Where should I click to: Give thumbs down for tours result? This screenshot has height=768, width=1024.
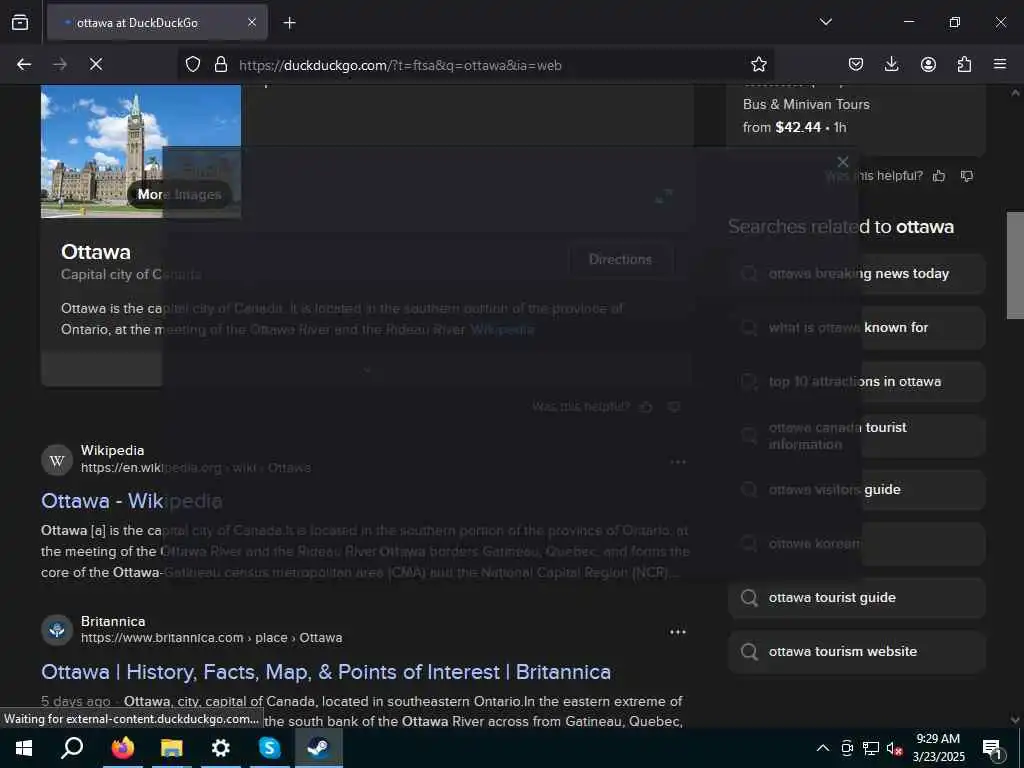coord(967,176)
